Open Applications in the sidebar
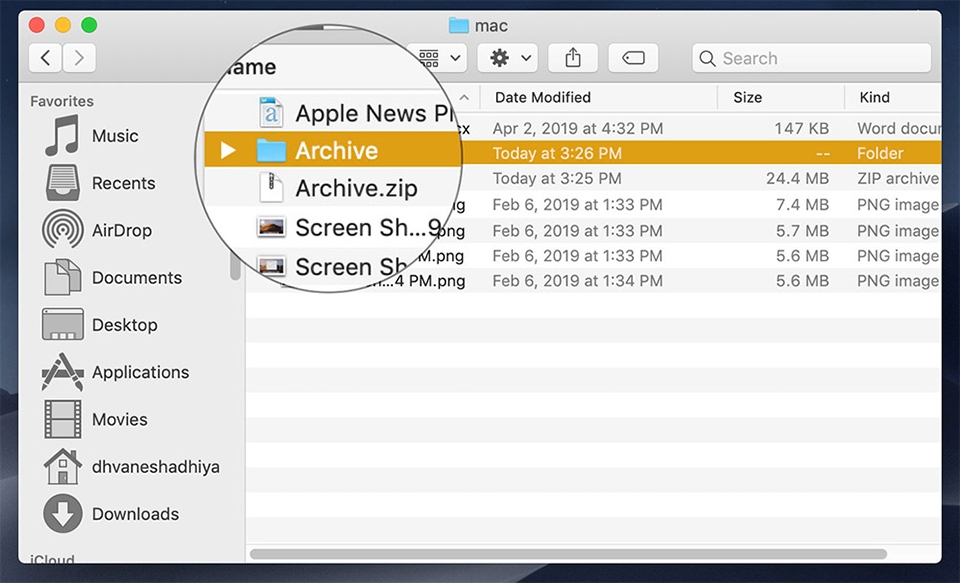The image size is (960, 583). 139,372
